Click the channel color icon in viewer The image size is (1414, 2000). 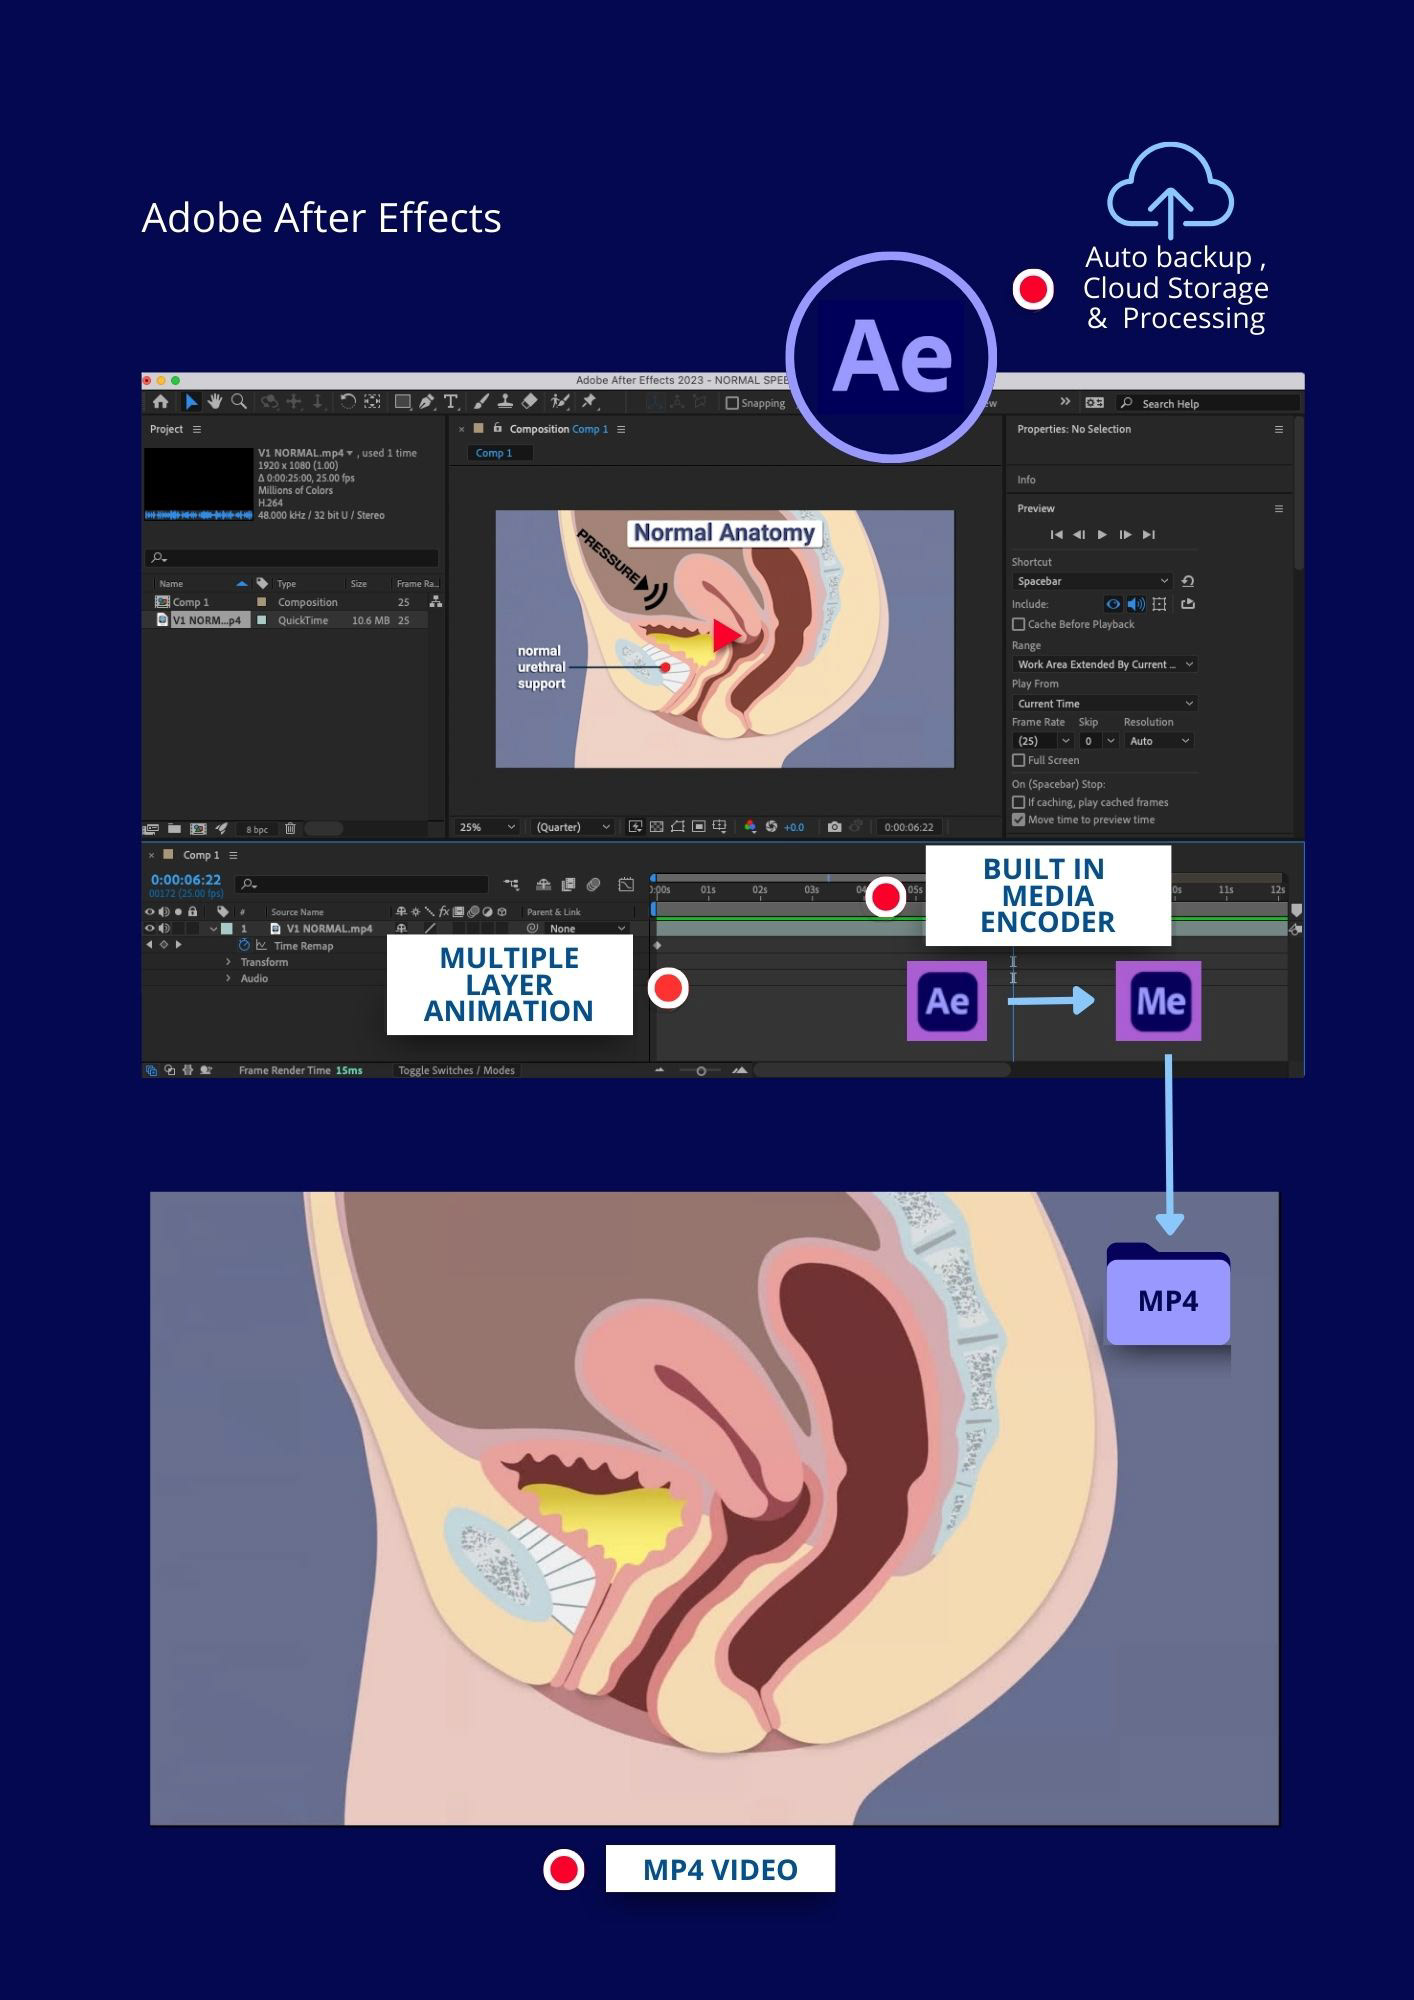pyautogui.click(x=750, y=827)
